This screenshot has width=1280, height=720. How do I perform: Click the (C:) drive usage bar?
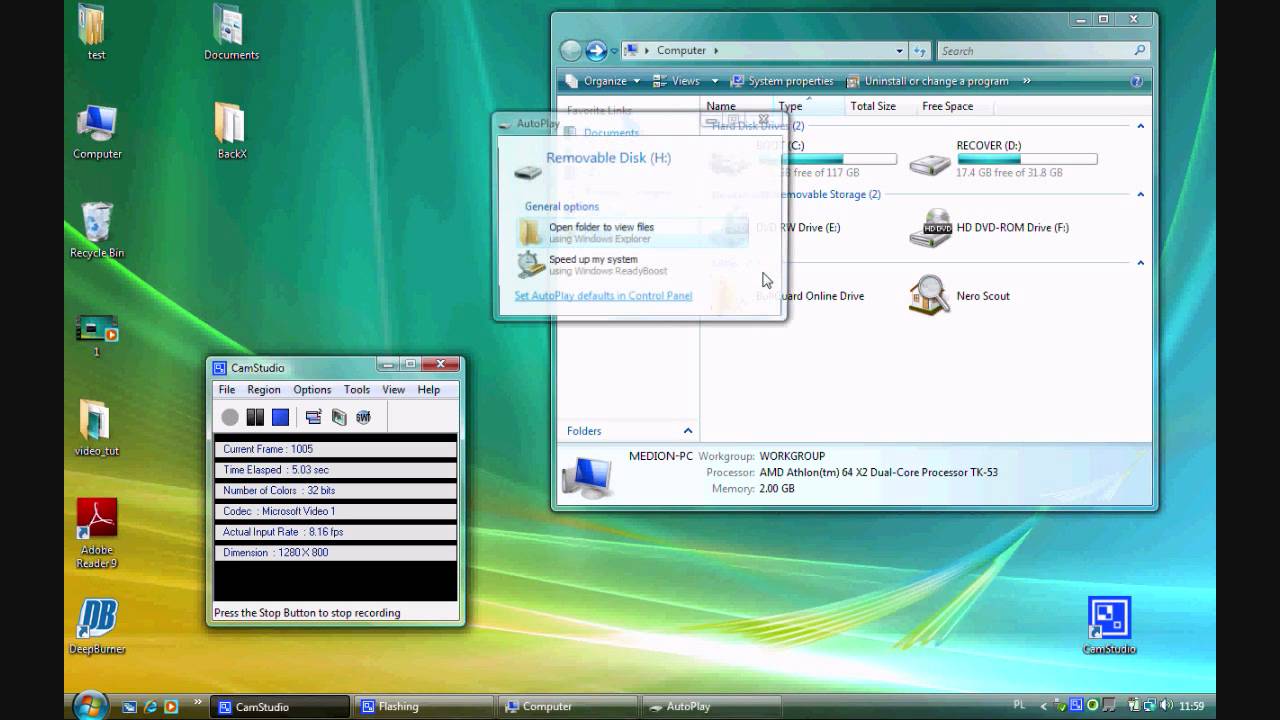click(x=827, y=159)
